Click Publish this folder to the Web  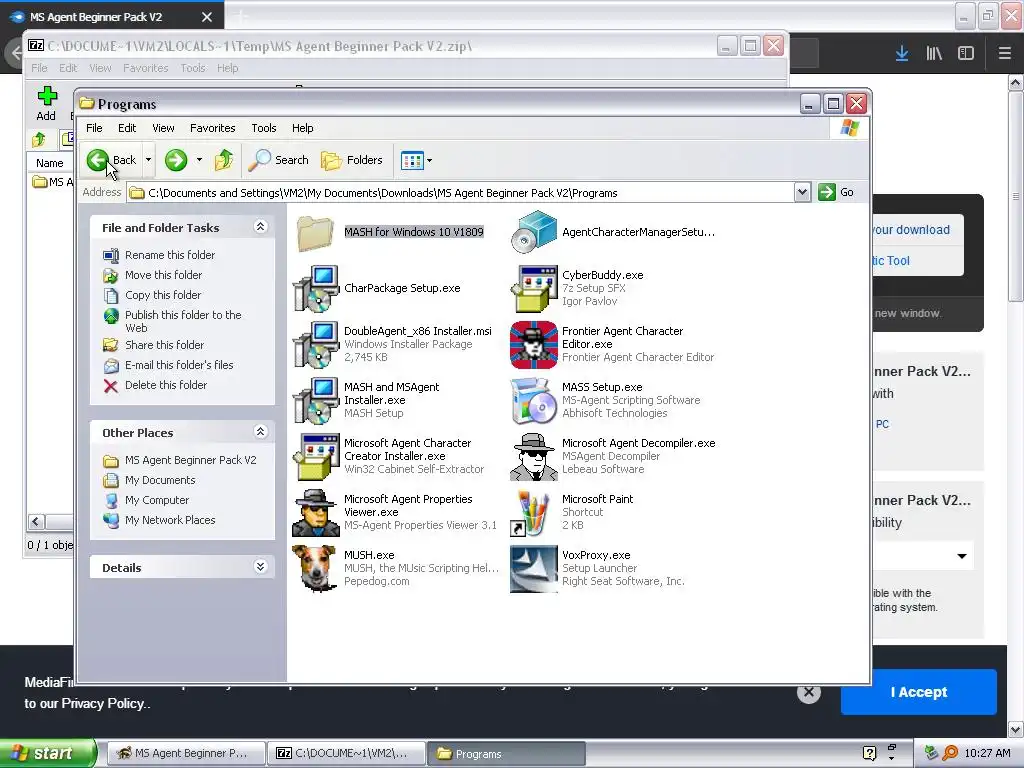[x=183, y=321]
